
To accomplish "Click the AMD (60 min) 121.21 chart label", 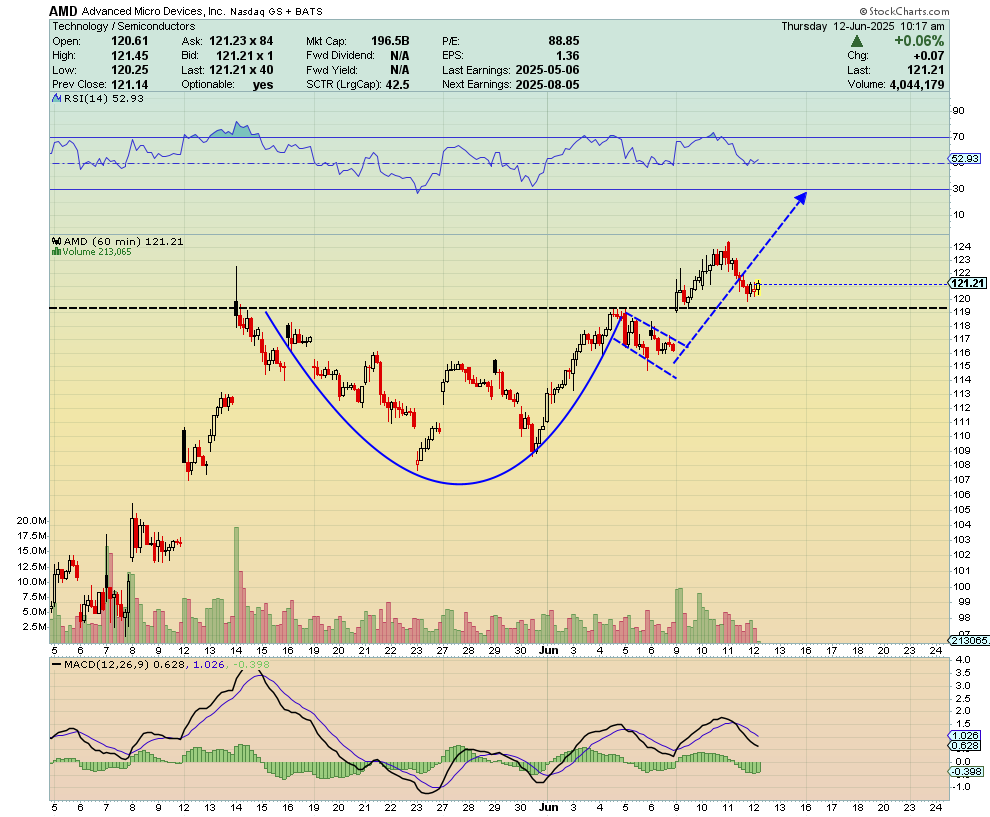I will coord(123,241).
